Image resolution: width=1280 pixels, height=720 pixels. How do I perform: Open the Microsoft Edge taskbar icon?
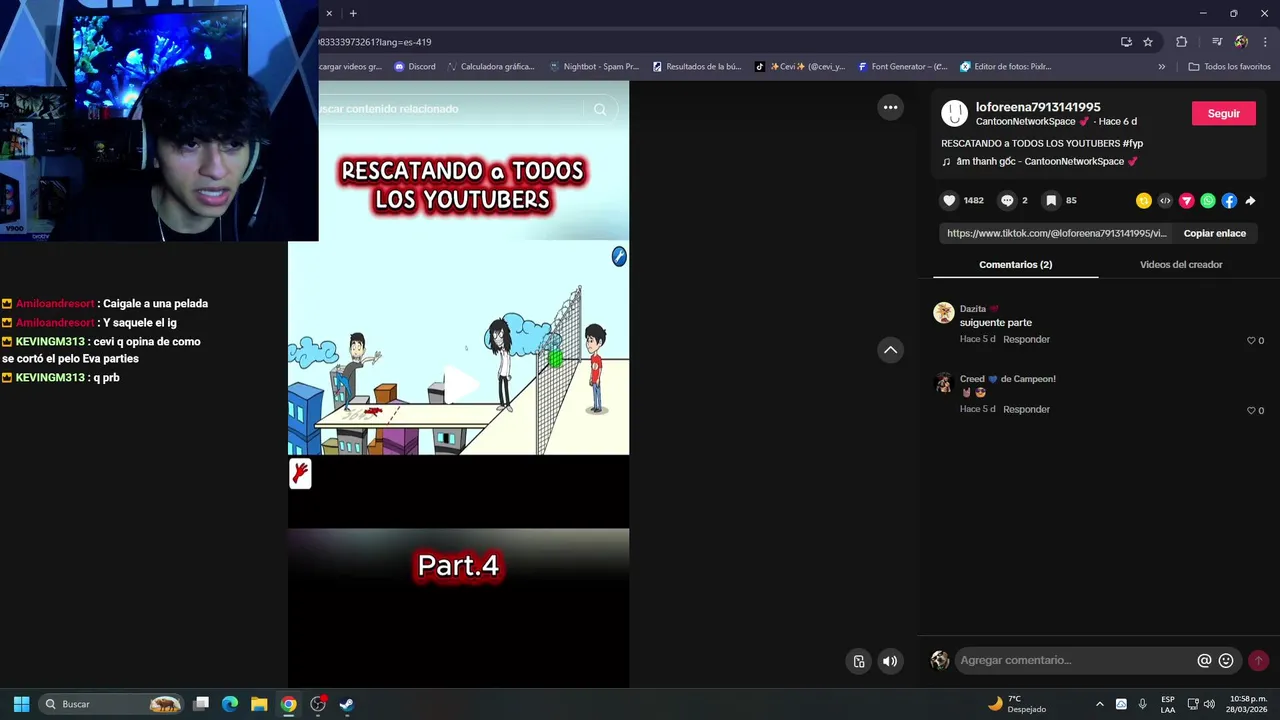230,704
